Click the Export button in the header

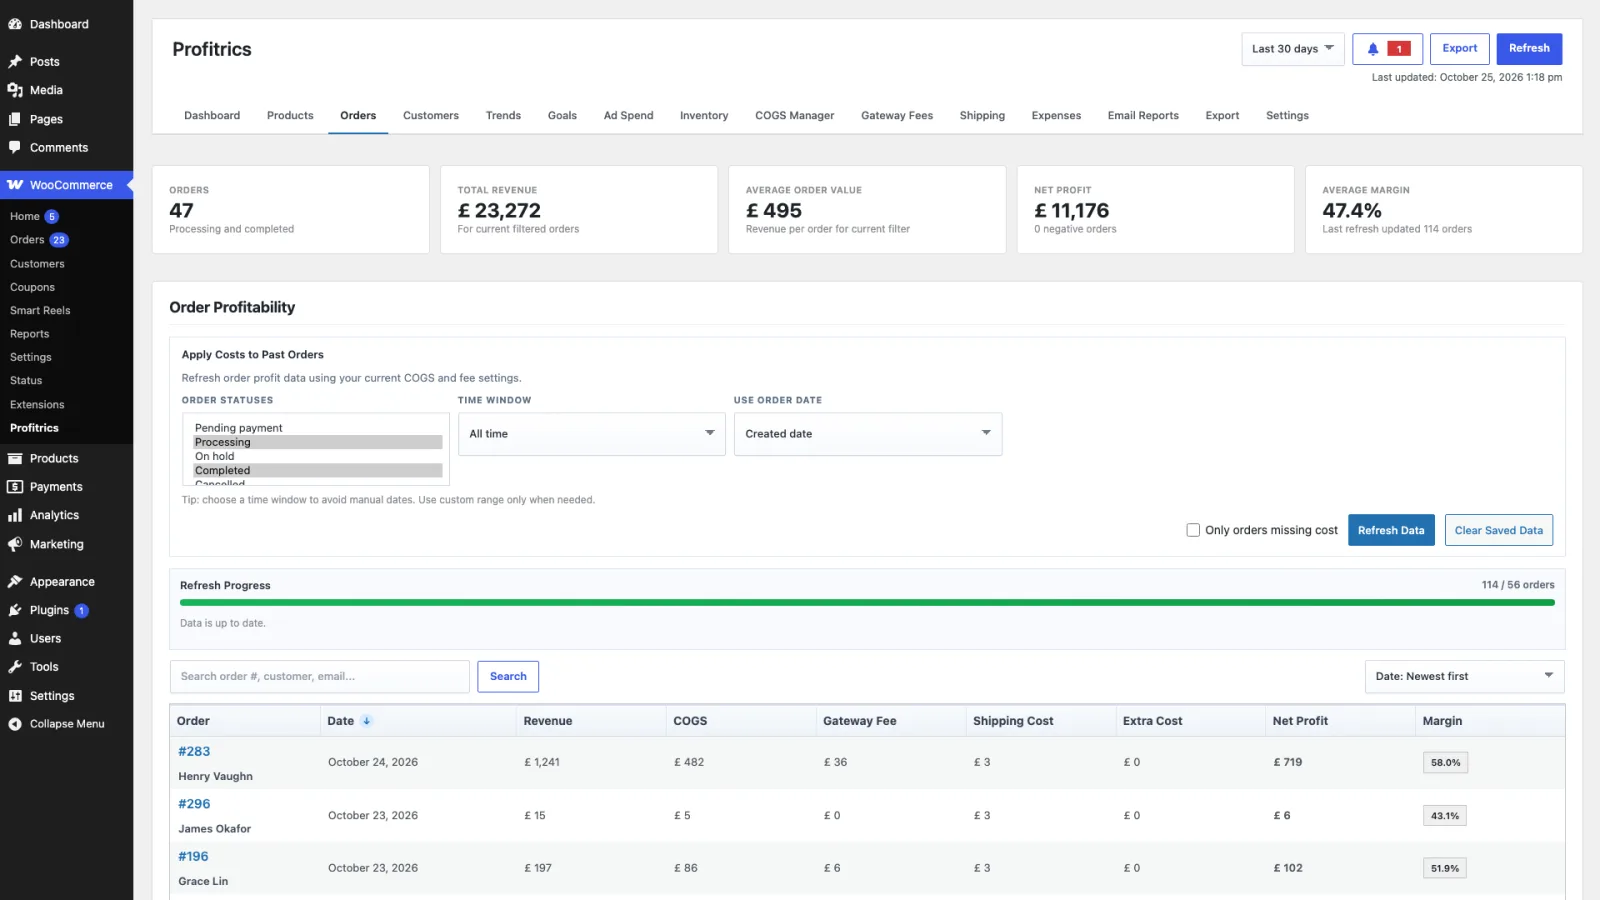click(x=1459, y=49)
